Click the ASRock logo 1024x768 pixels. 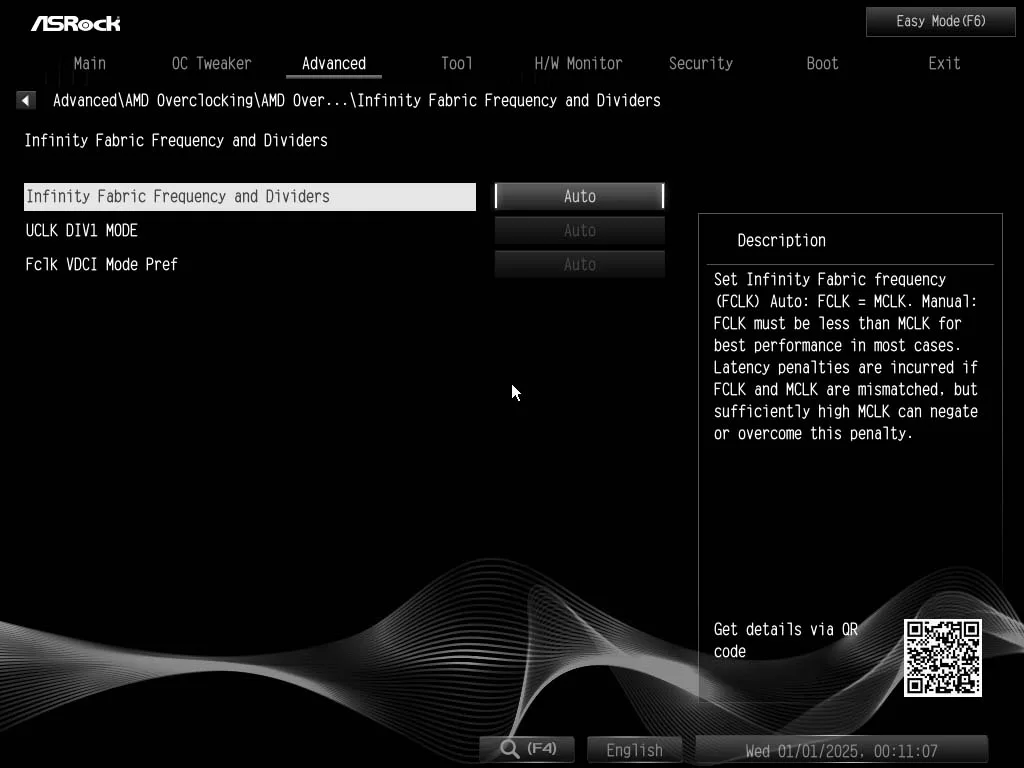pos(76,24)
